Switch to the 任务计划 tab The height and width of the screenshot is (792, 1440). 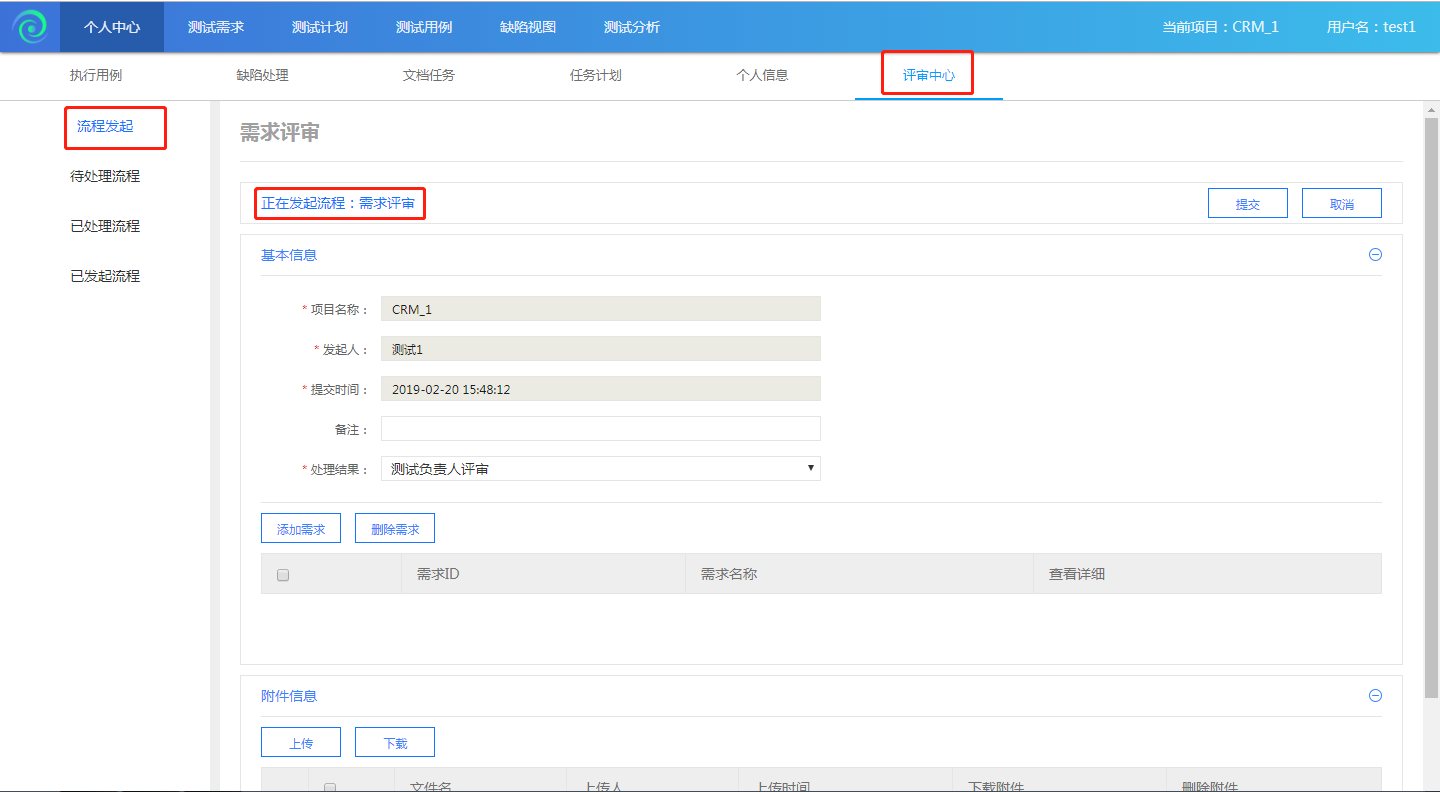point(596,75)
